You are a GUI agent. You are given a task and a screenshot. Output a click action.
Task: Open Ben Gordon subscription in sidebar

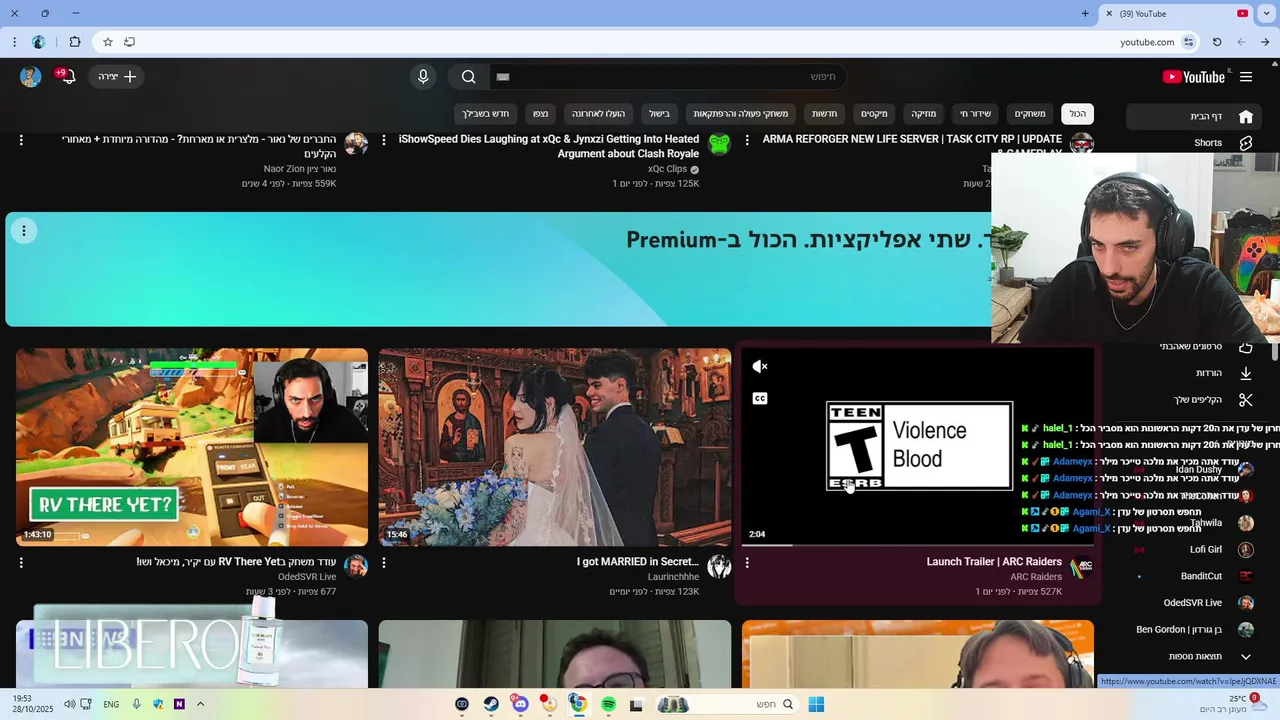1195,630
